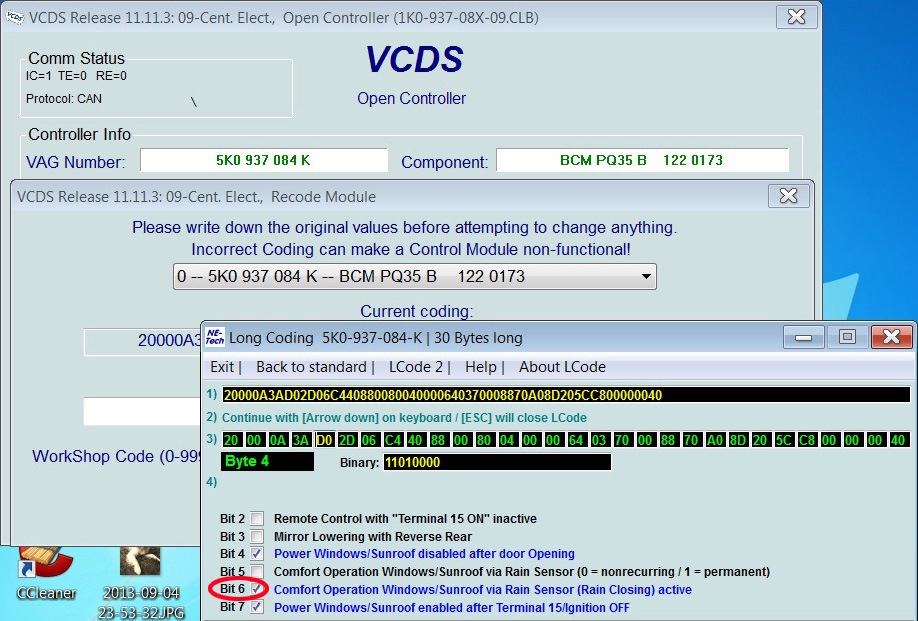
Task: Minimize the Long Coding window
Action: (803, 337)
